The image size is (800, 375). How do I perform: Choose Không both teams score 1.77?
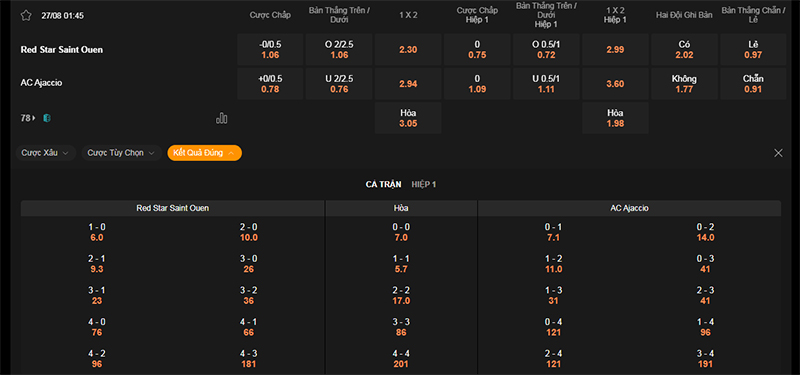coord(684,84)
